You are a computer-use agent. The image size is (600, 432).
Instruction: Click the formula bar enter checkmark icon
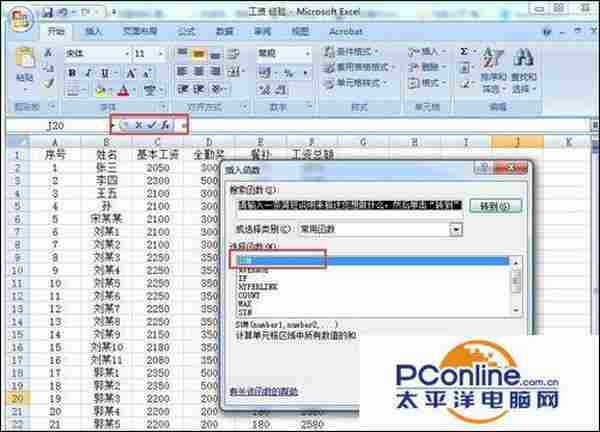(x=152, y=125)
